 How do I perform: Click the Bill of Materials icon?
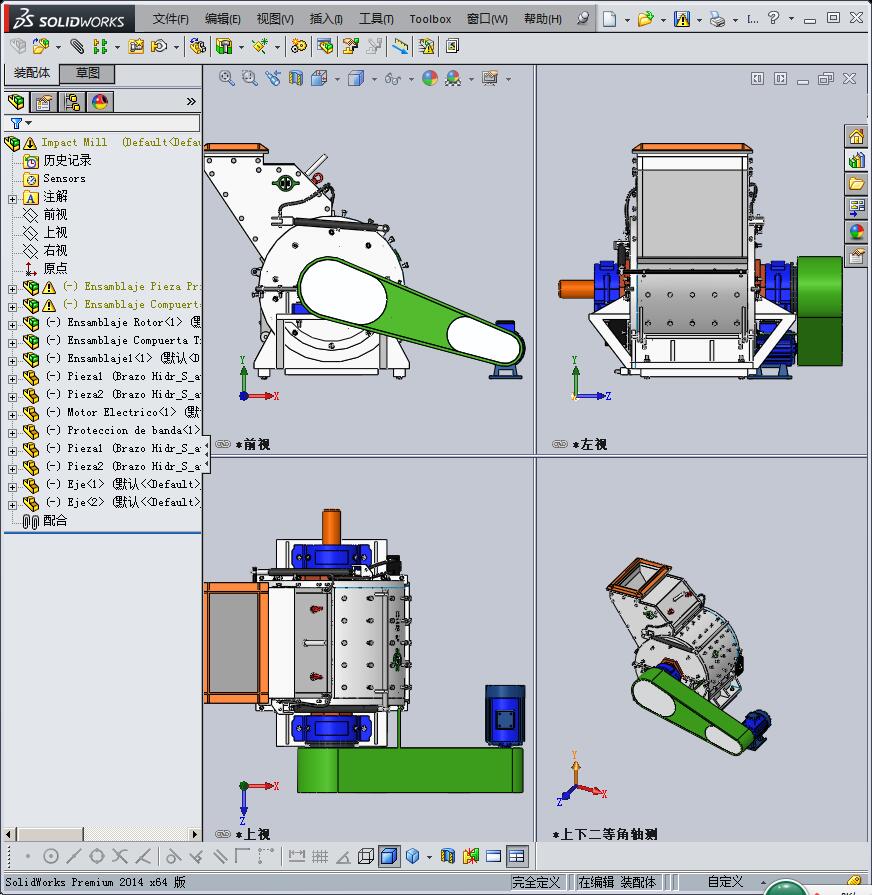tap(325, 46)
